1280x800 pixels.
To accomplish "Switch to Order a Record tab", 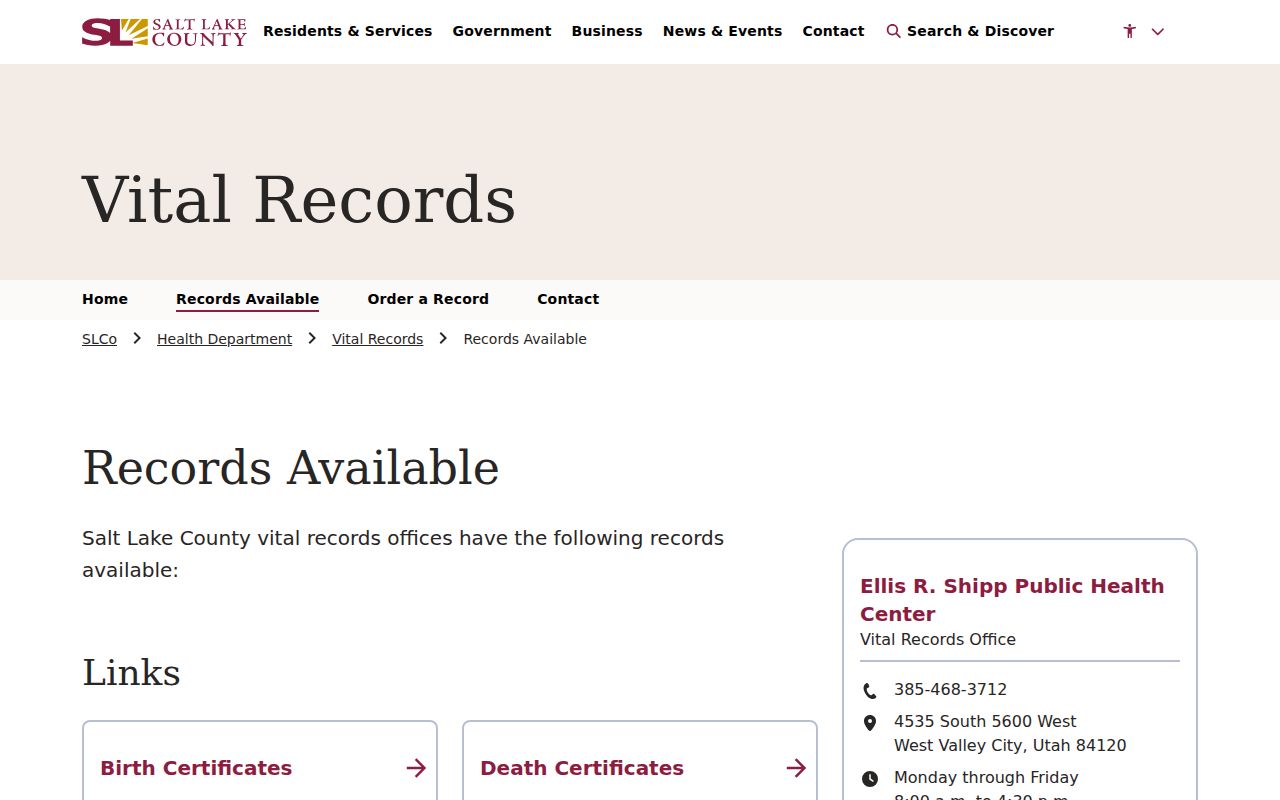I will 428,299.
